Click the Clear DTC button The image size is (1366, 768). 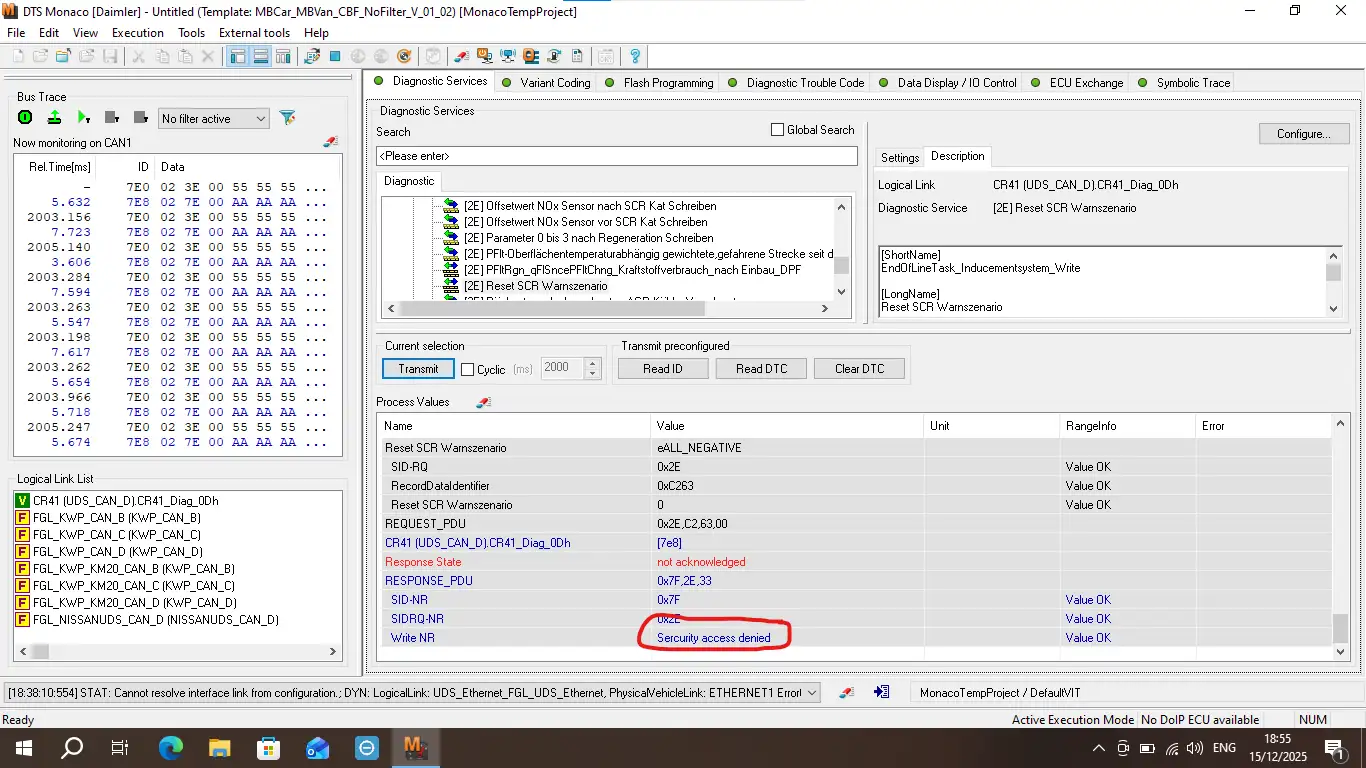tap(860, 369)
